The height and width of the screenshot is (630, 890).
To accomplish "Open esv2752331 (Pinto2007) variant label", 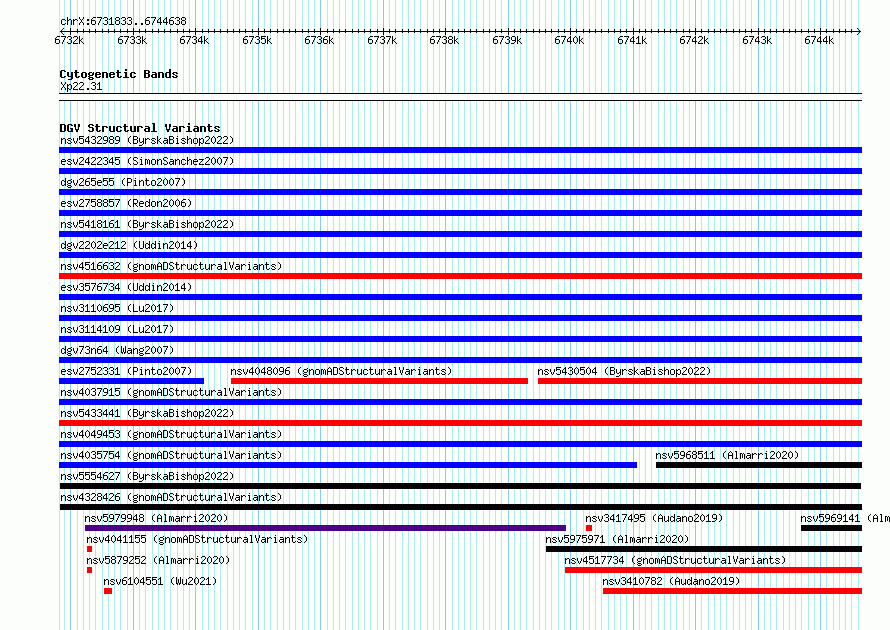I will pos(126,371).
